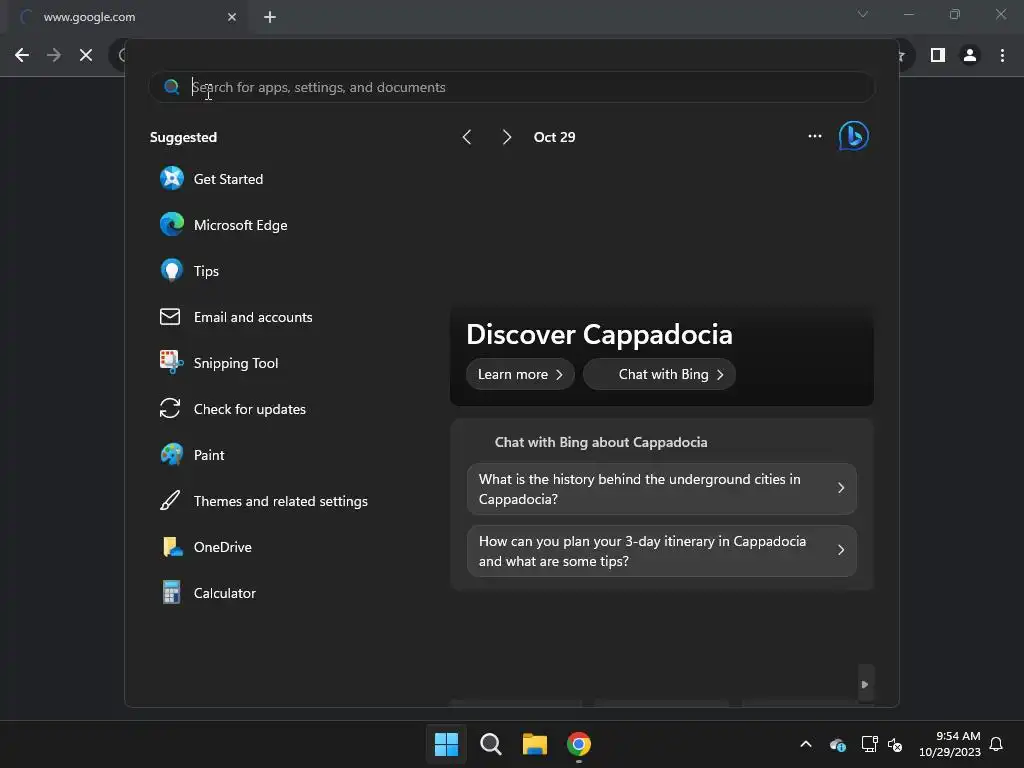
Task: Click the Discover Cappadocia heading
Action: tap(599, 334)
